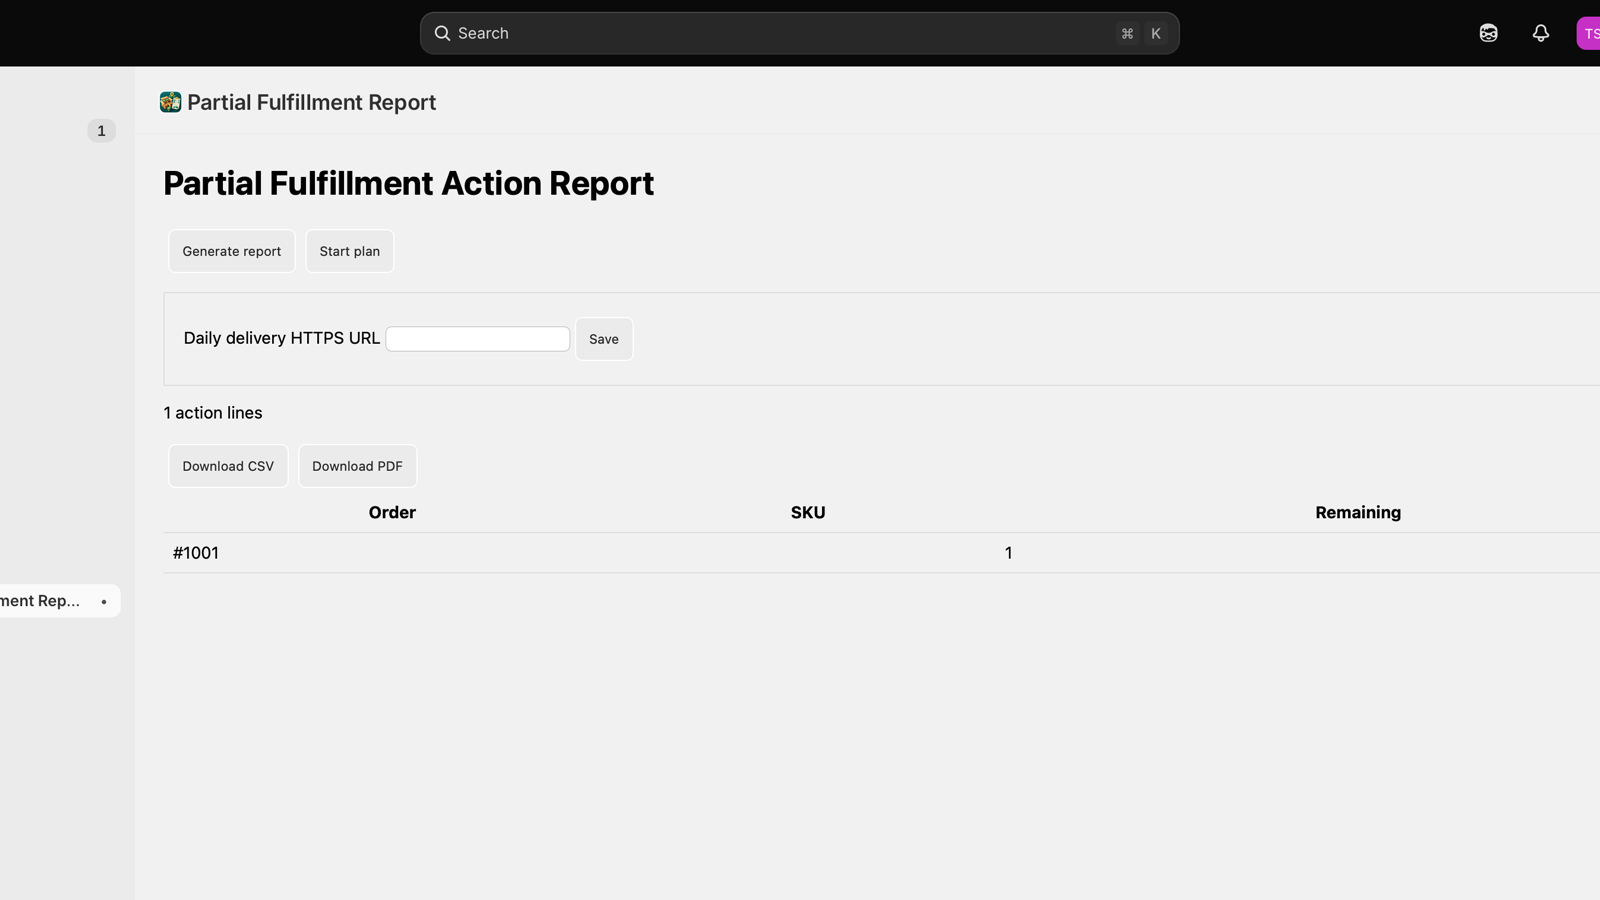Click the Partial Fulfillment Report breadcrumb title

coord(311,102)
